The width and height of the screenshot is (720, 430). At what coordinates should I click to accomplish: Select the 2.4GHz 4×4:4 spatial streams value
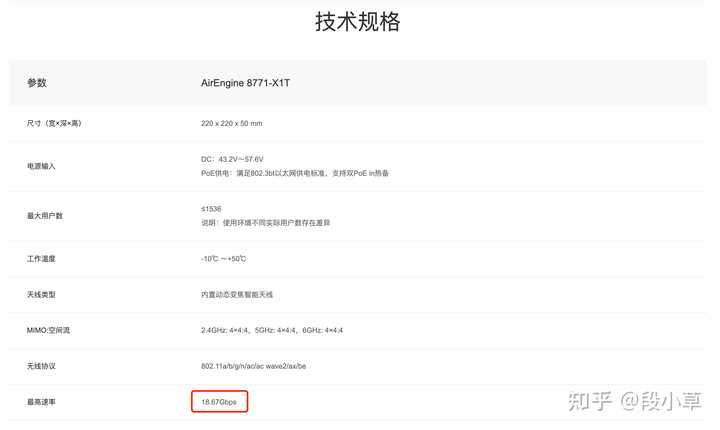click(x=272, y=330)
